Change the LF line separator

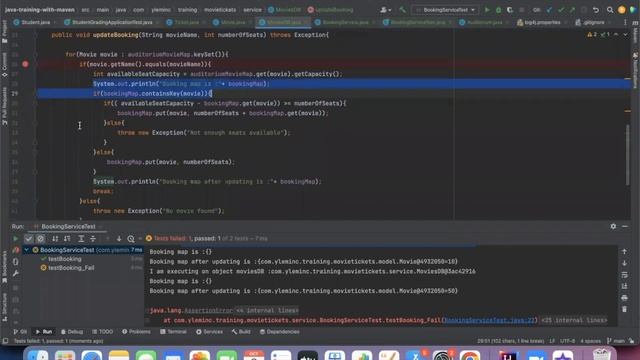click(x=552, y=341)
